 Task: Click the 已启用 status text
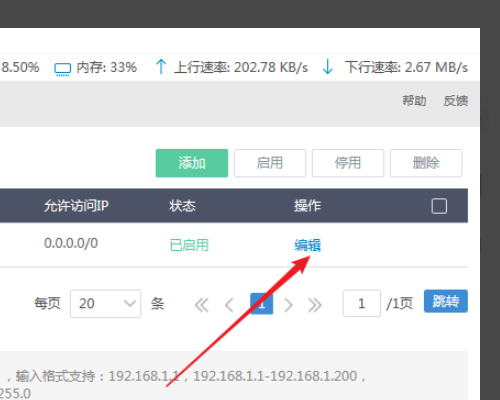tap(189, 245)
